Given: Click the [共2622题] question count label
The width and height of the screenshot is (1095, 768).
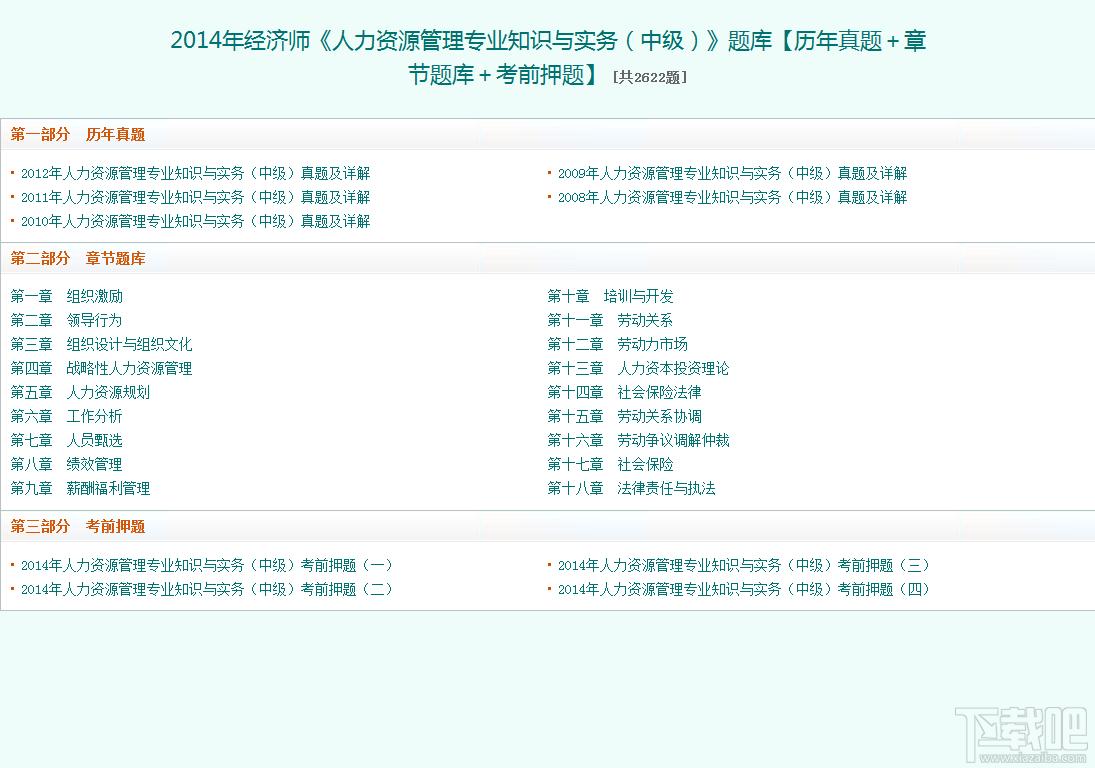Looking at the screenshot, I should 650,77.
